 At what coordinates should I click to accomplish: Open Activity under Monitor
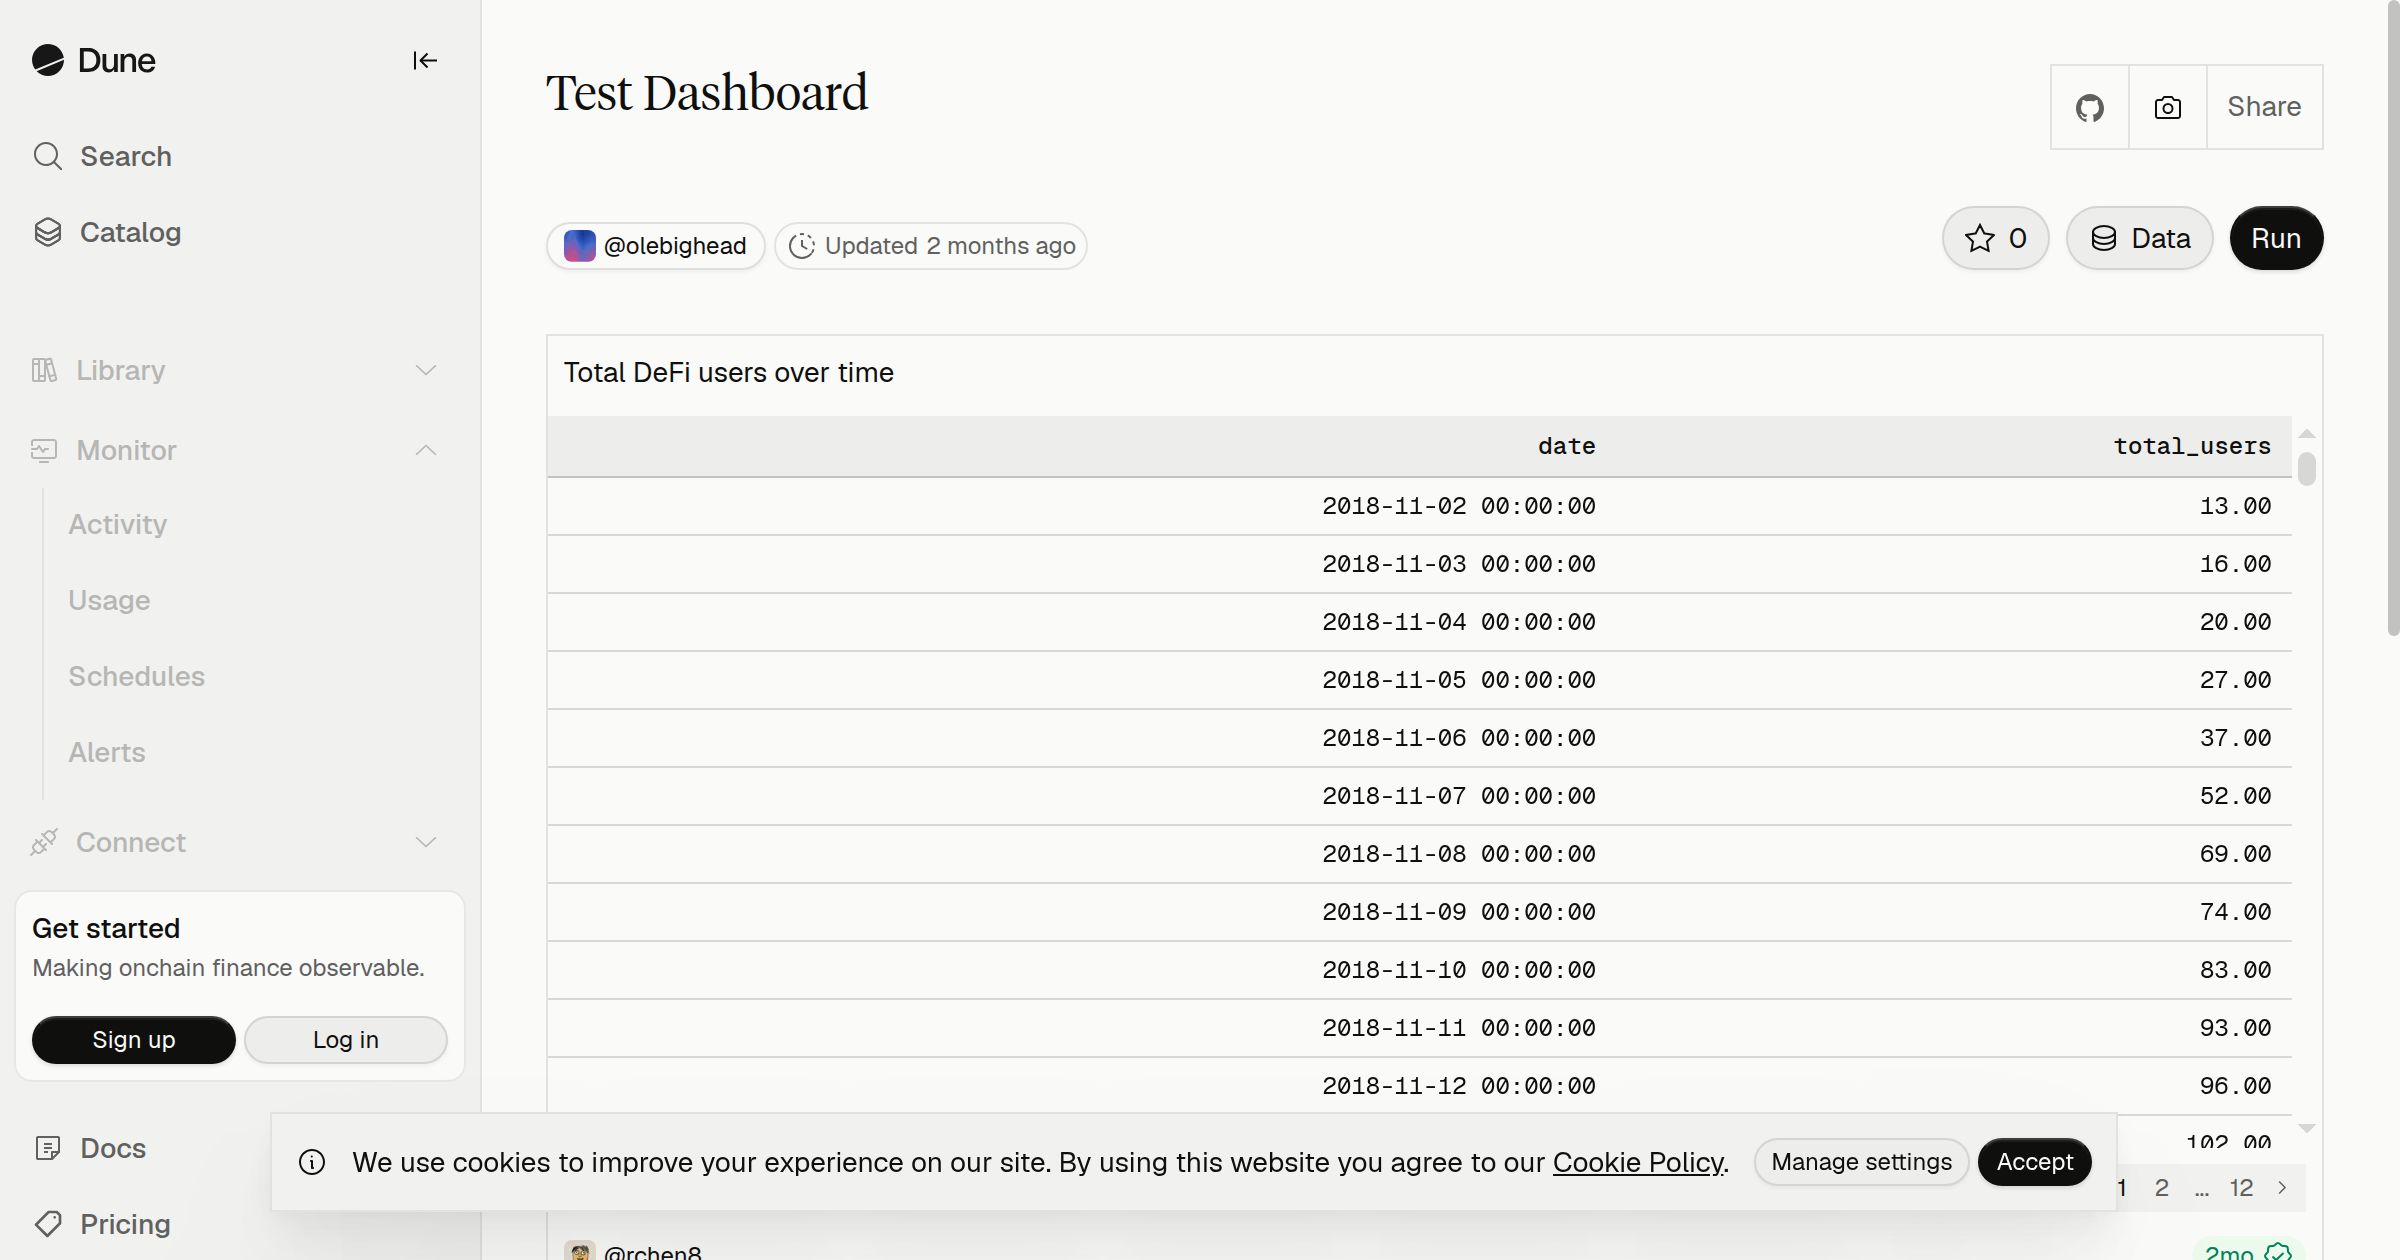[118, 524]
